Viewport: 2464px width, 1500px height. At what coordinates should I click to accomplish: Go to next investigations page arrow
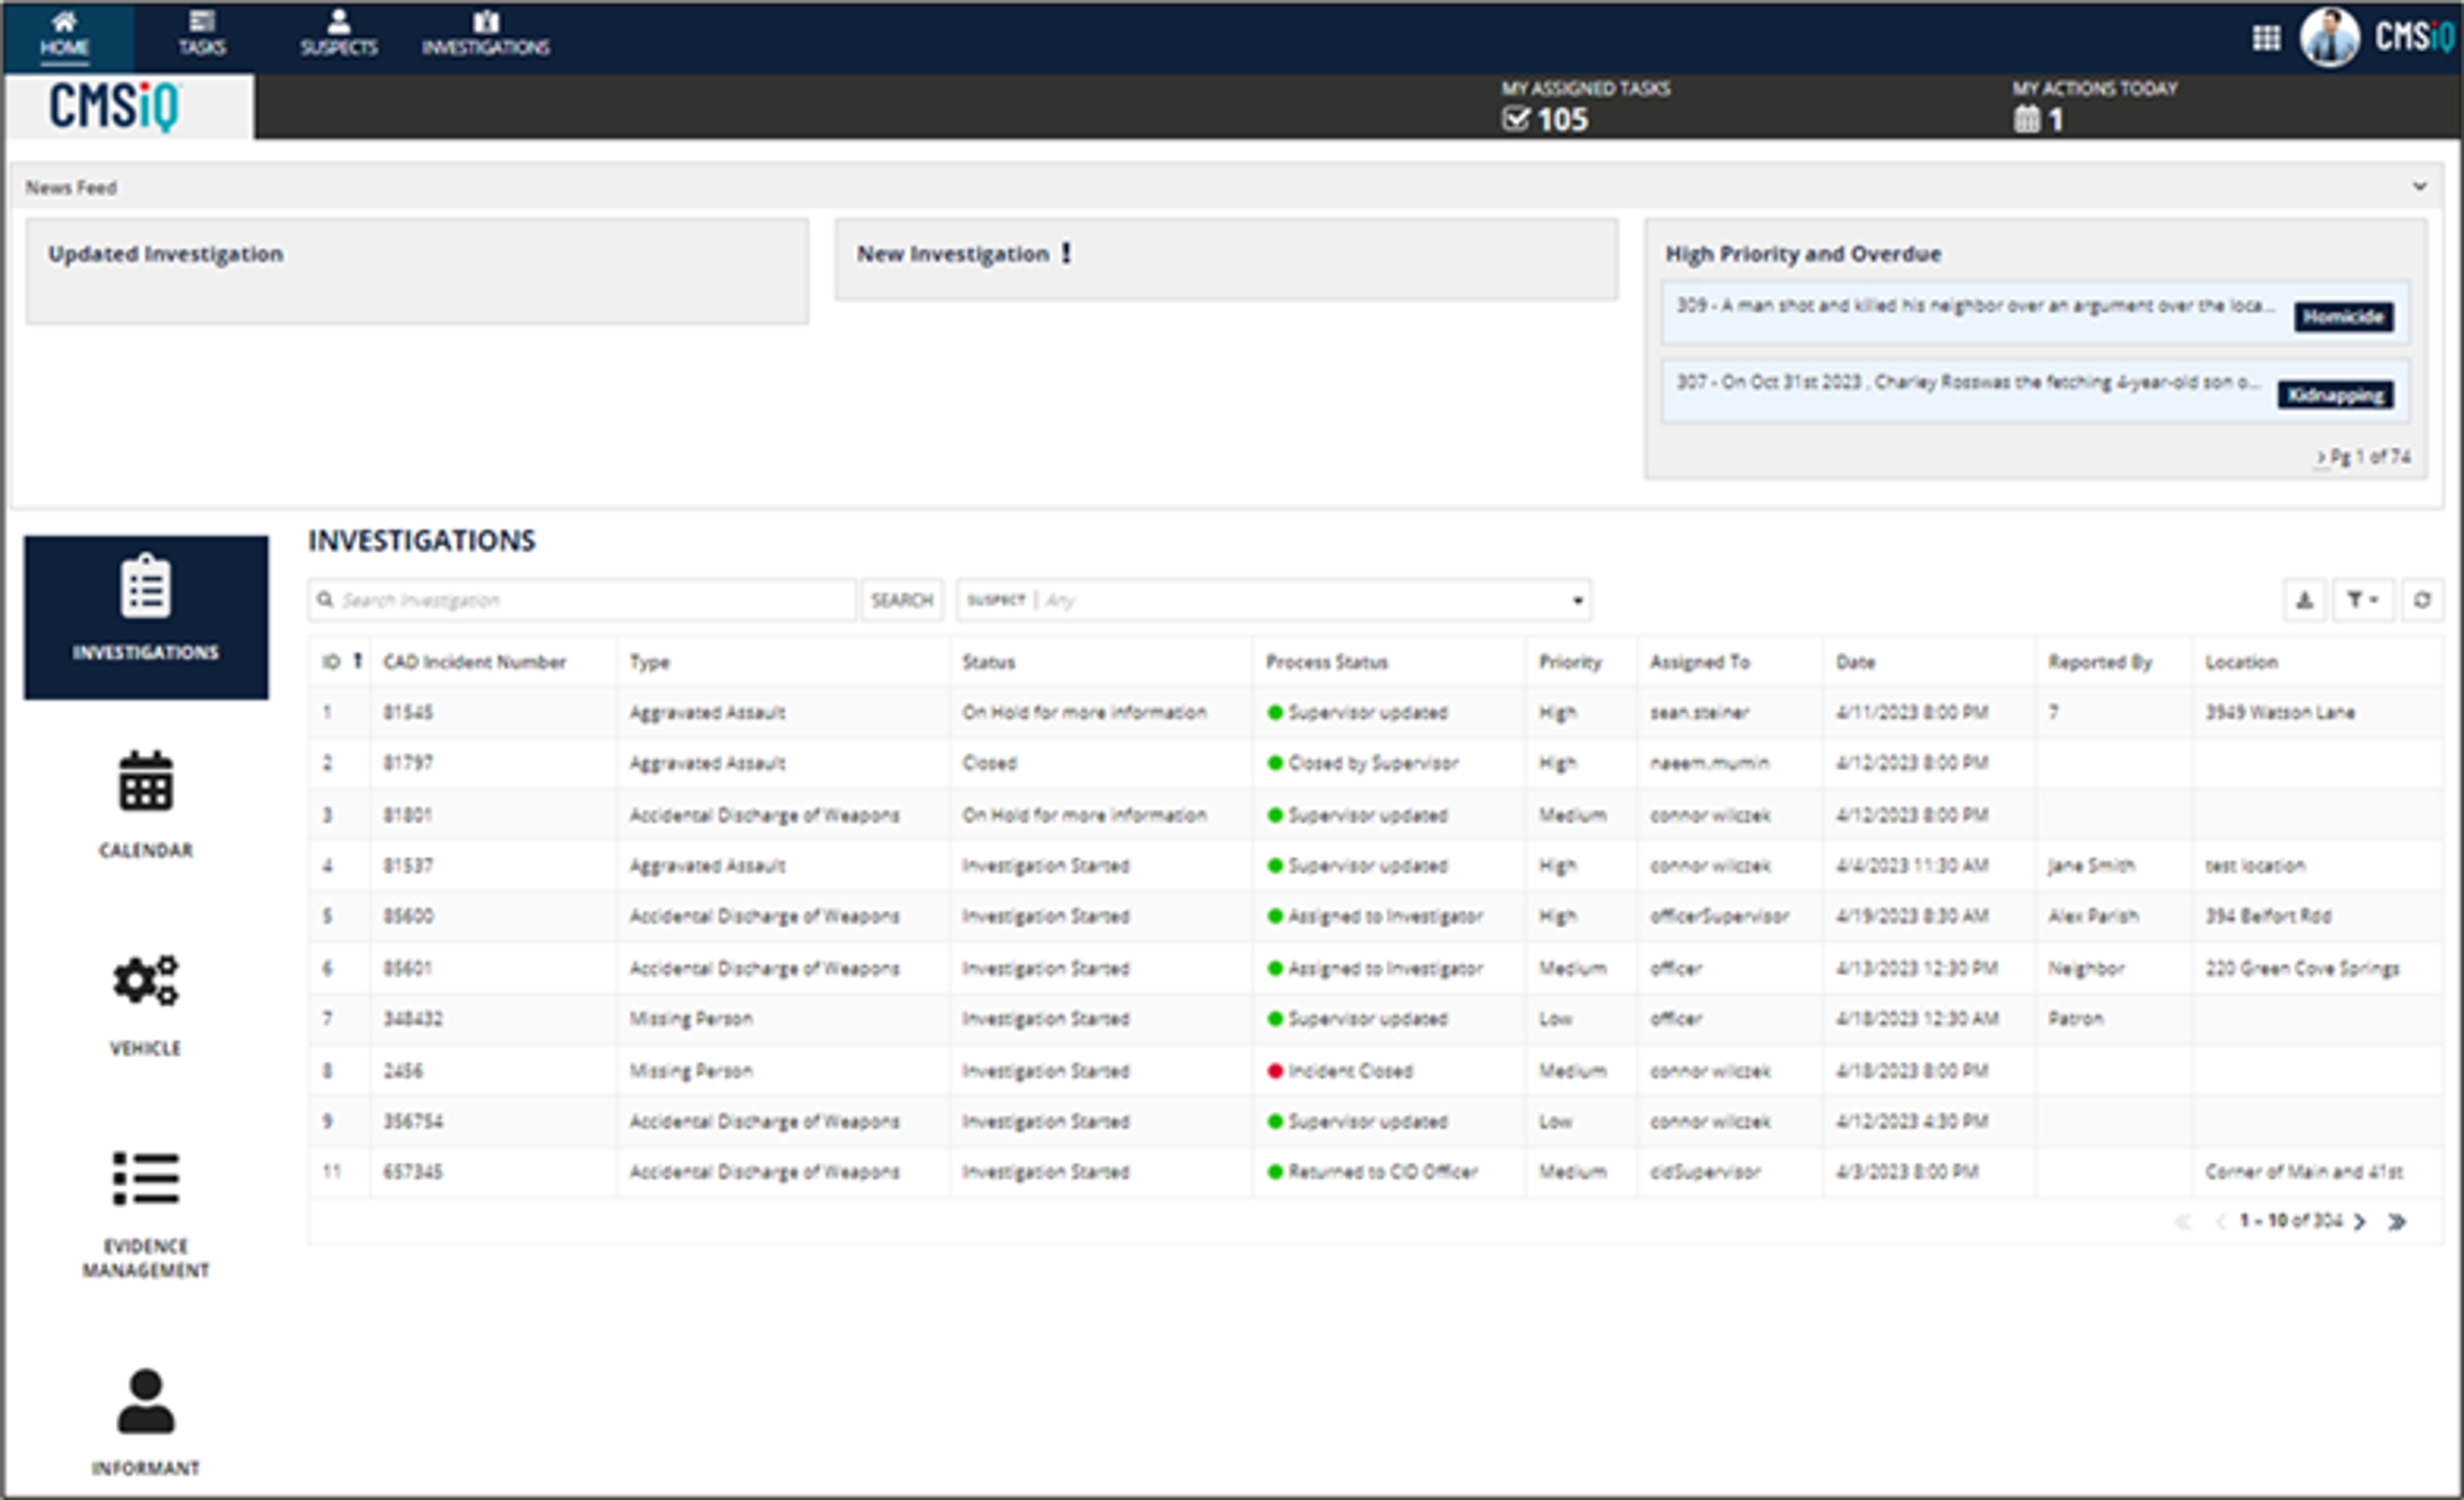tap(2359, 1221)
